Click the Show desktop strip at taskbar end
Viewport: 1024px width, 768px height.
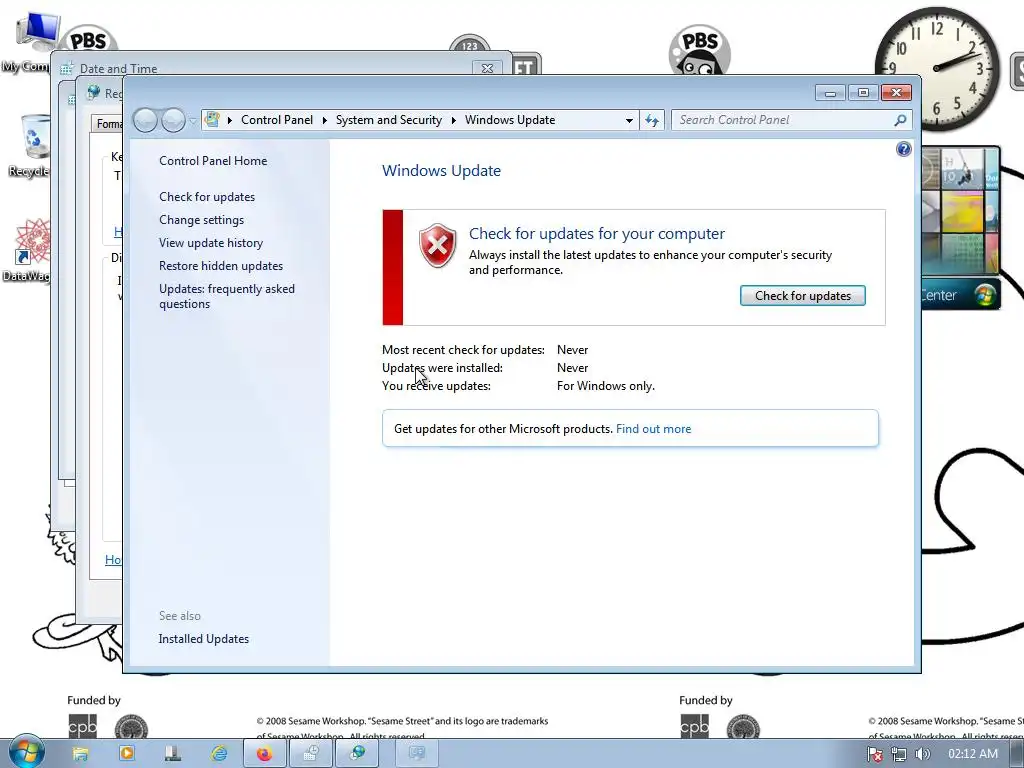1017,754
